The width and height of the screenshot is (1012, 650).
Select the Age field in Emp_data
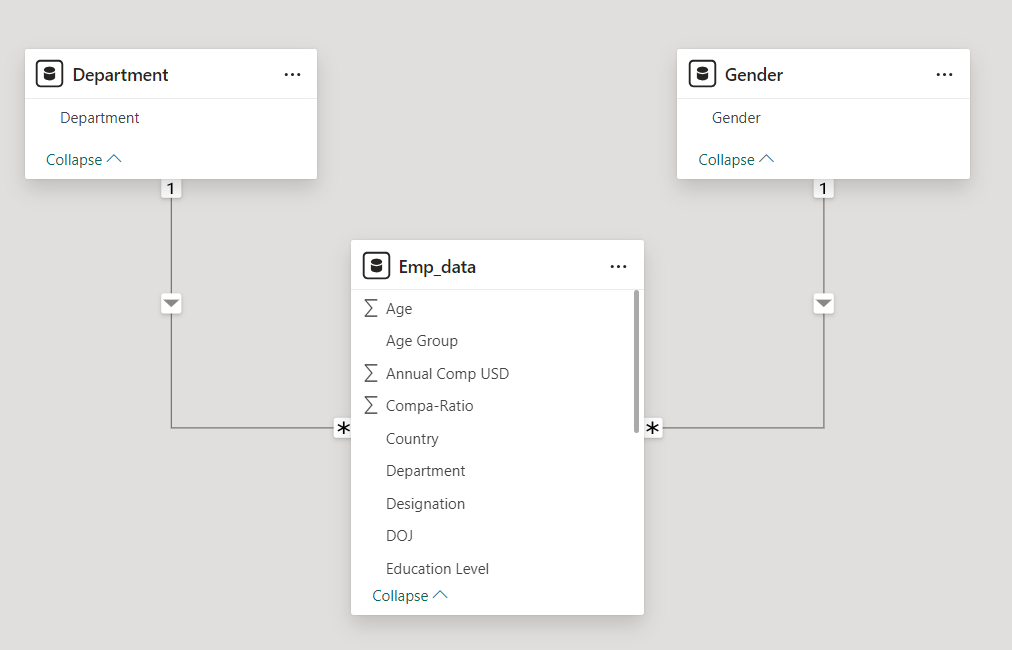tap(399, 309)
